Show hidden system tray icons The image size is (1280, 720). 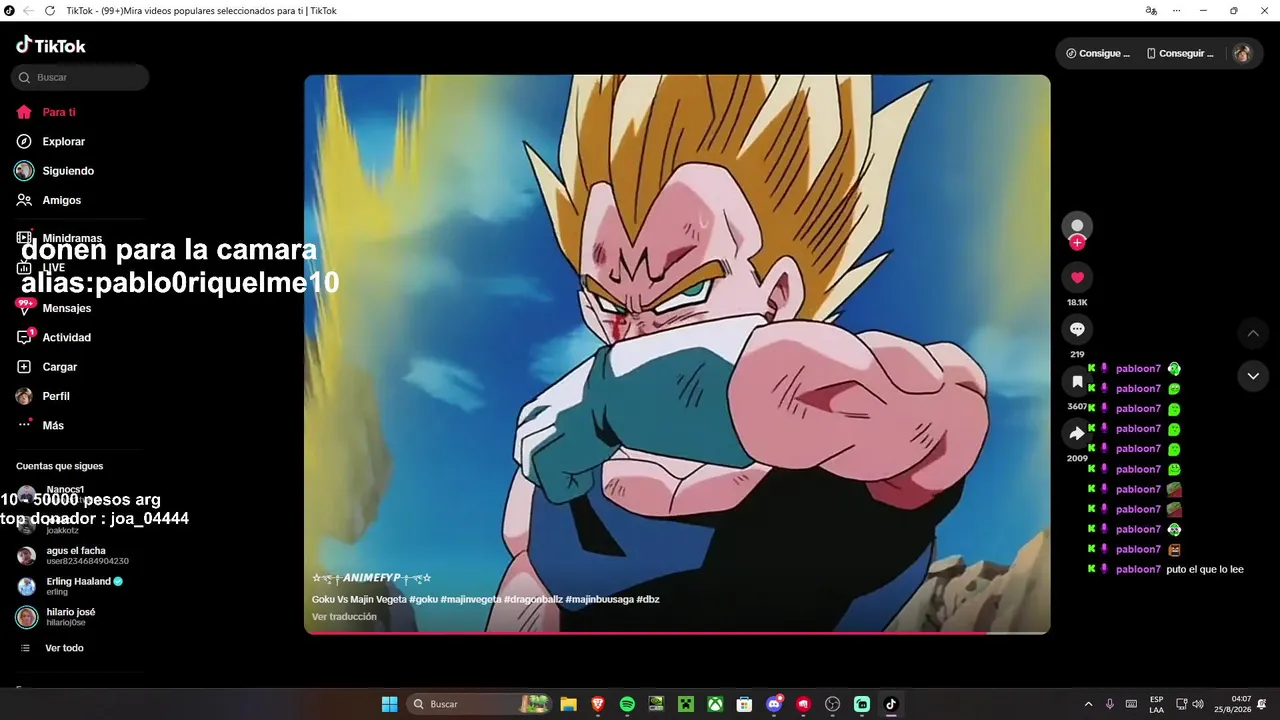pos(1089,704)
